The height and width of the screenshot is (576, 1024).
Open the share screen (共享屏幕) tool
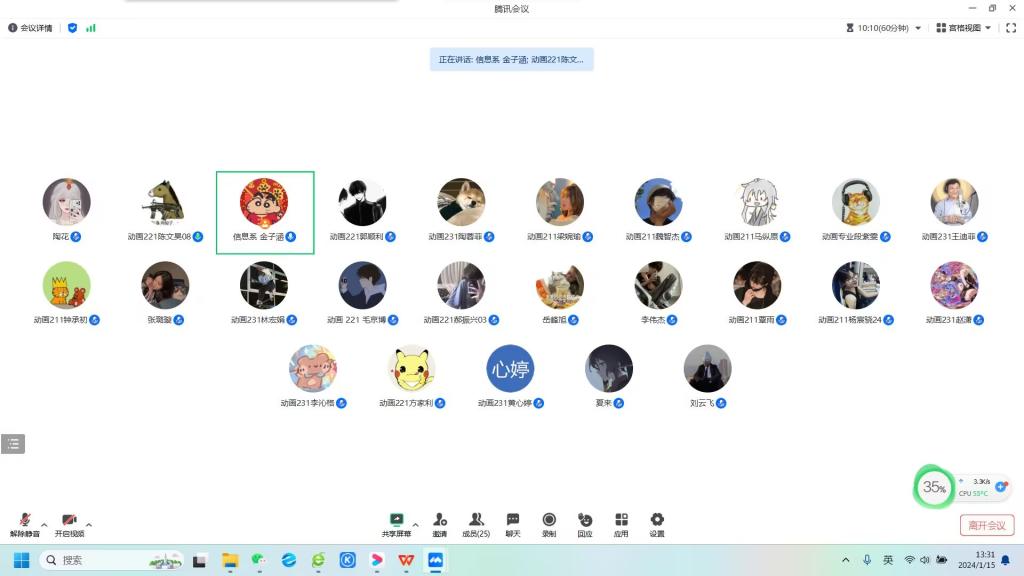[x=396, y=524]
